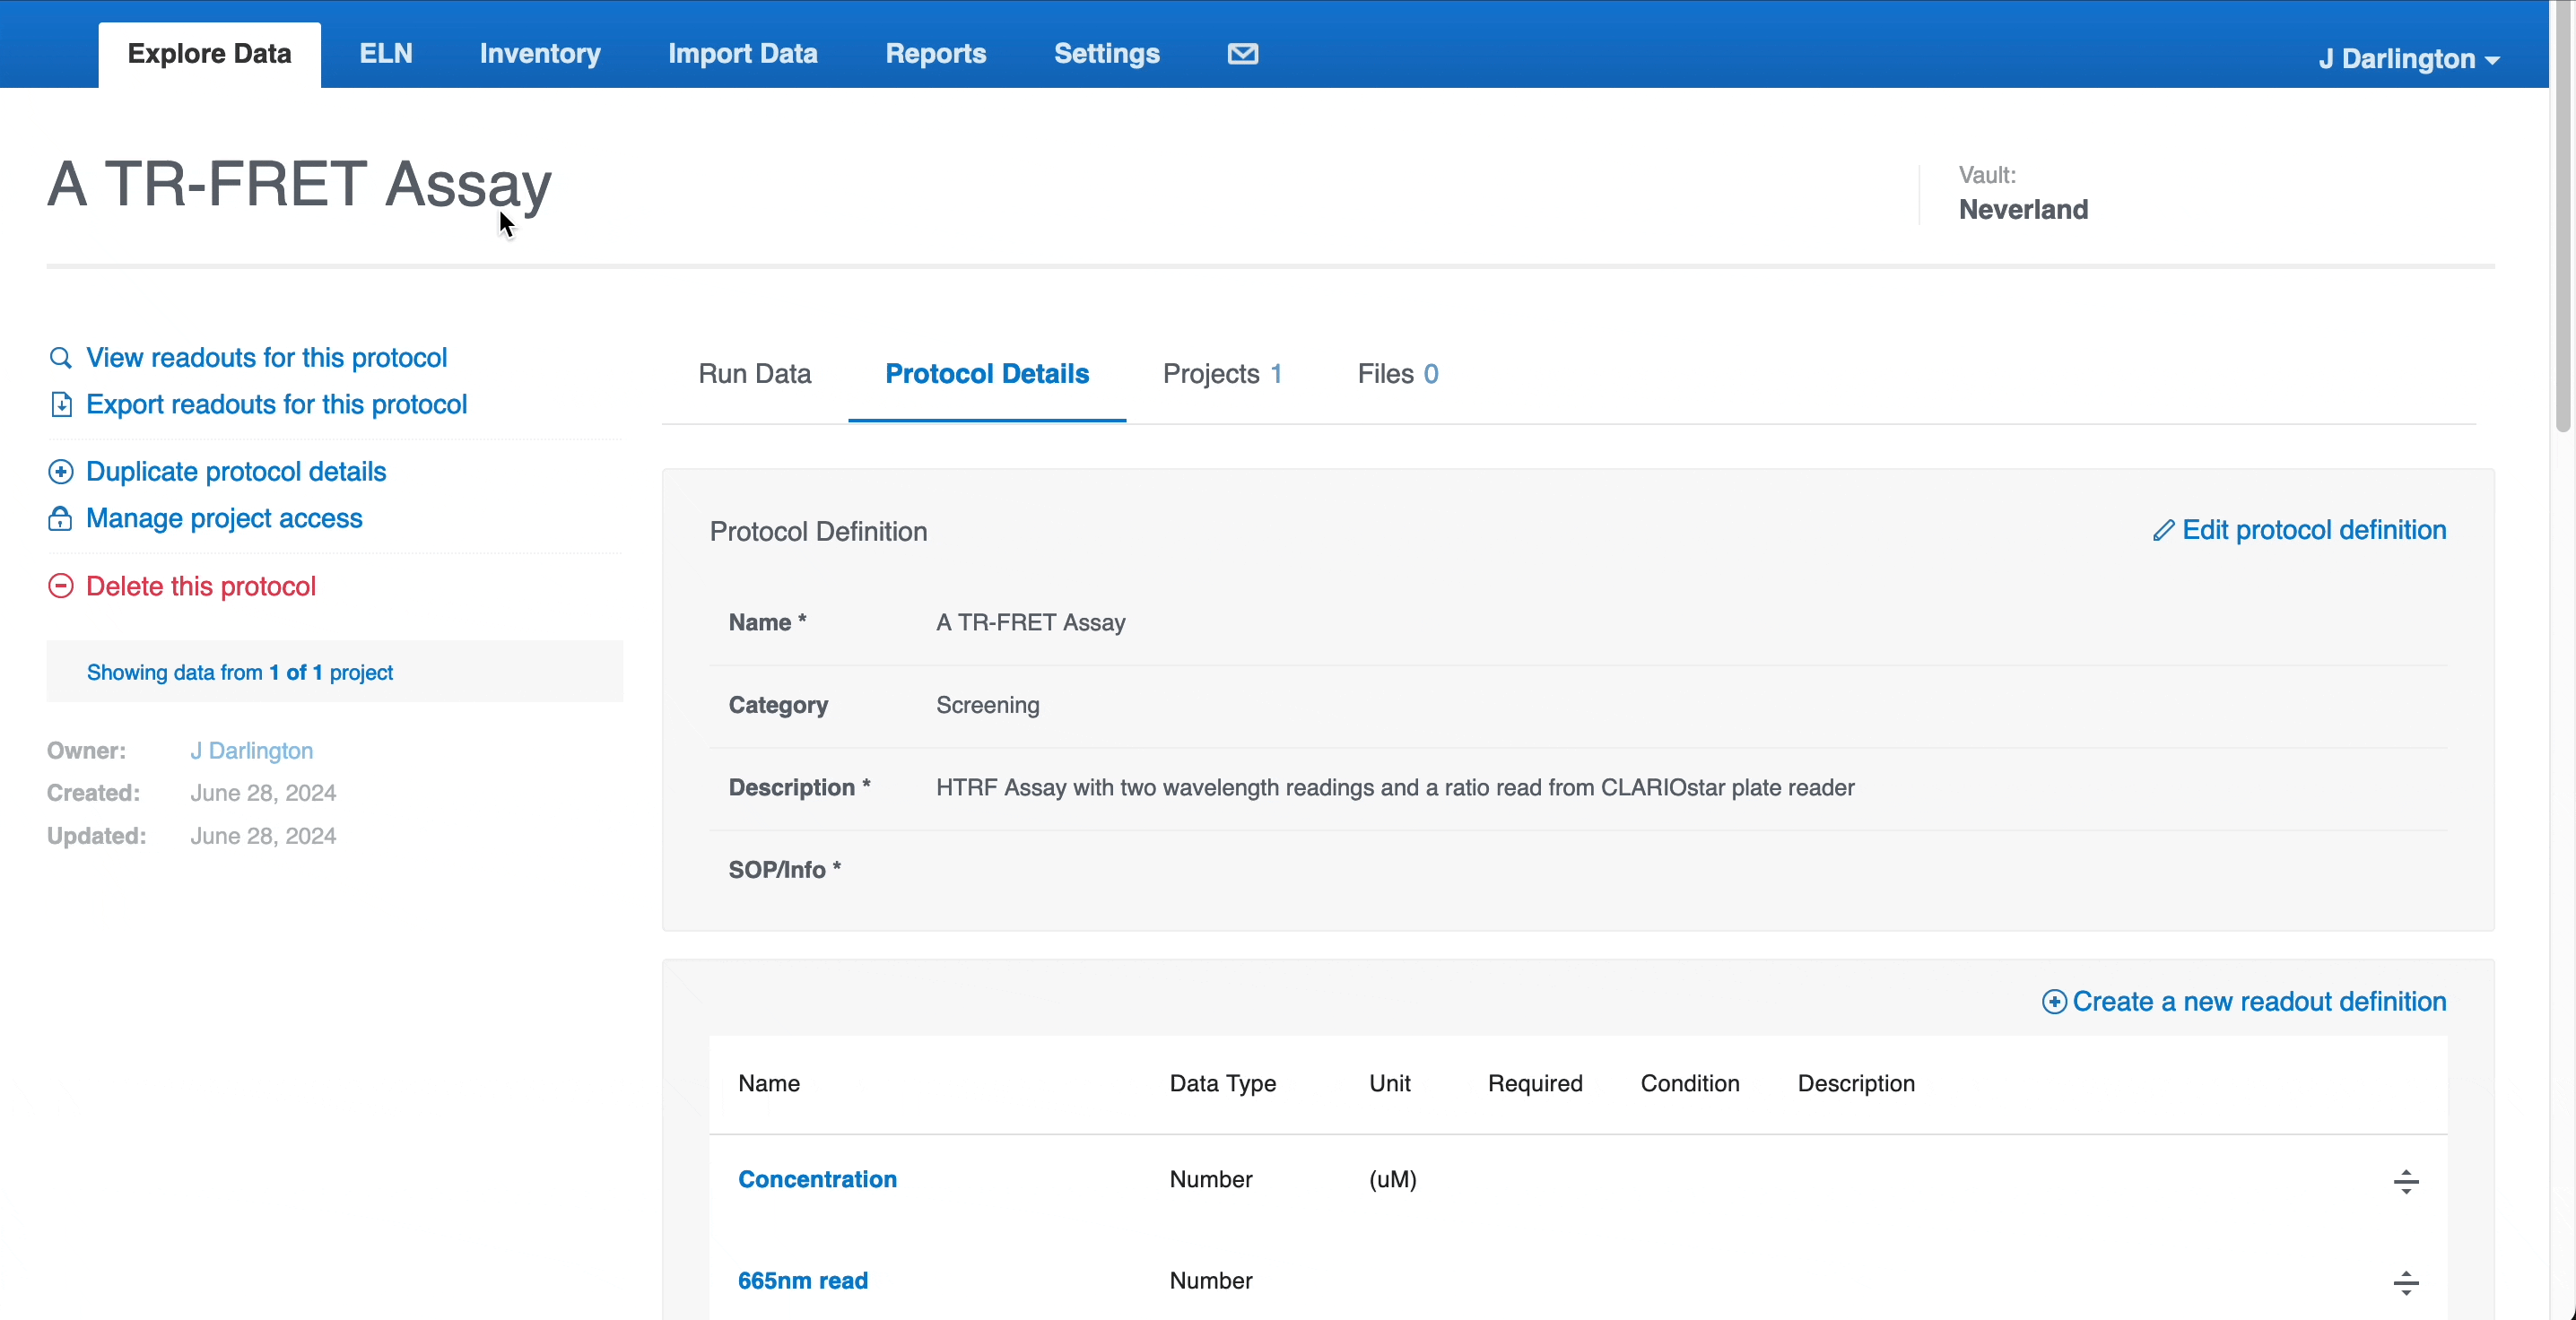Go to the Inventory tab
The width and height of the screenshot is (2576, 1320).
(540, 54)
